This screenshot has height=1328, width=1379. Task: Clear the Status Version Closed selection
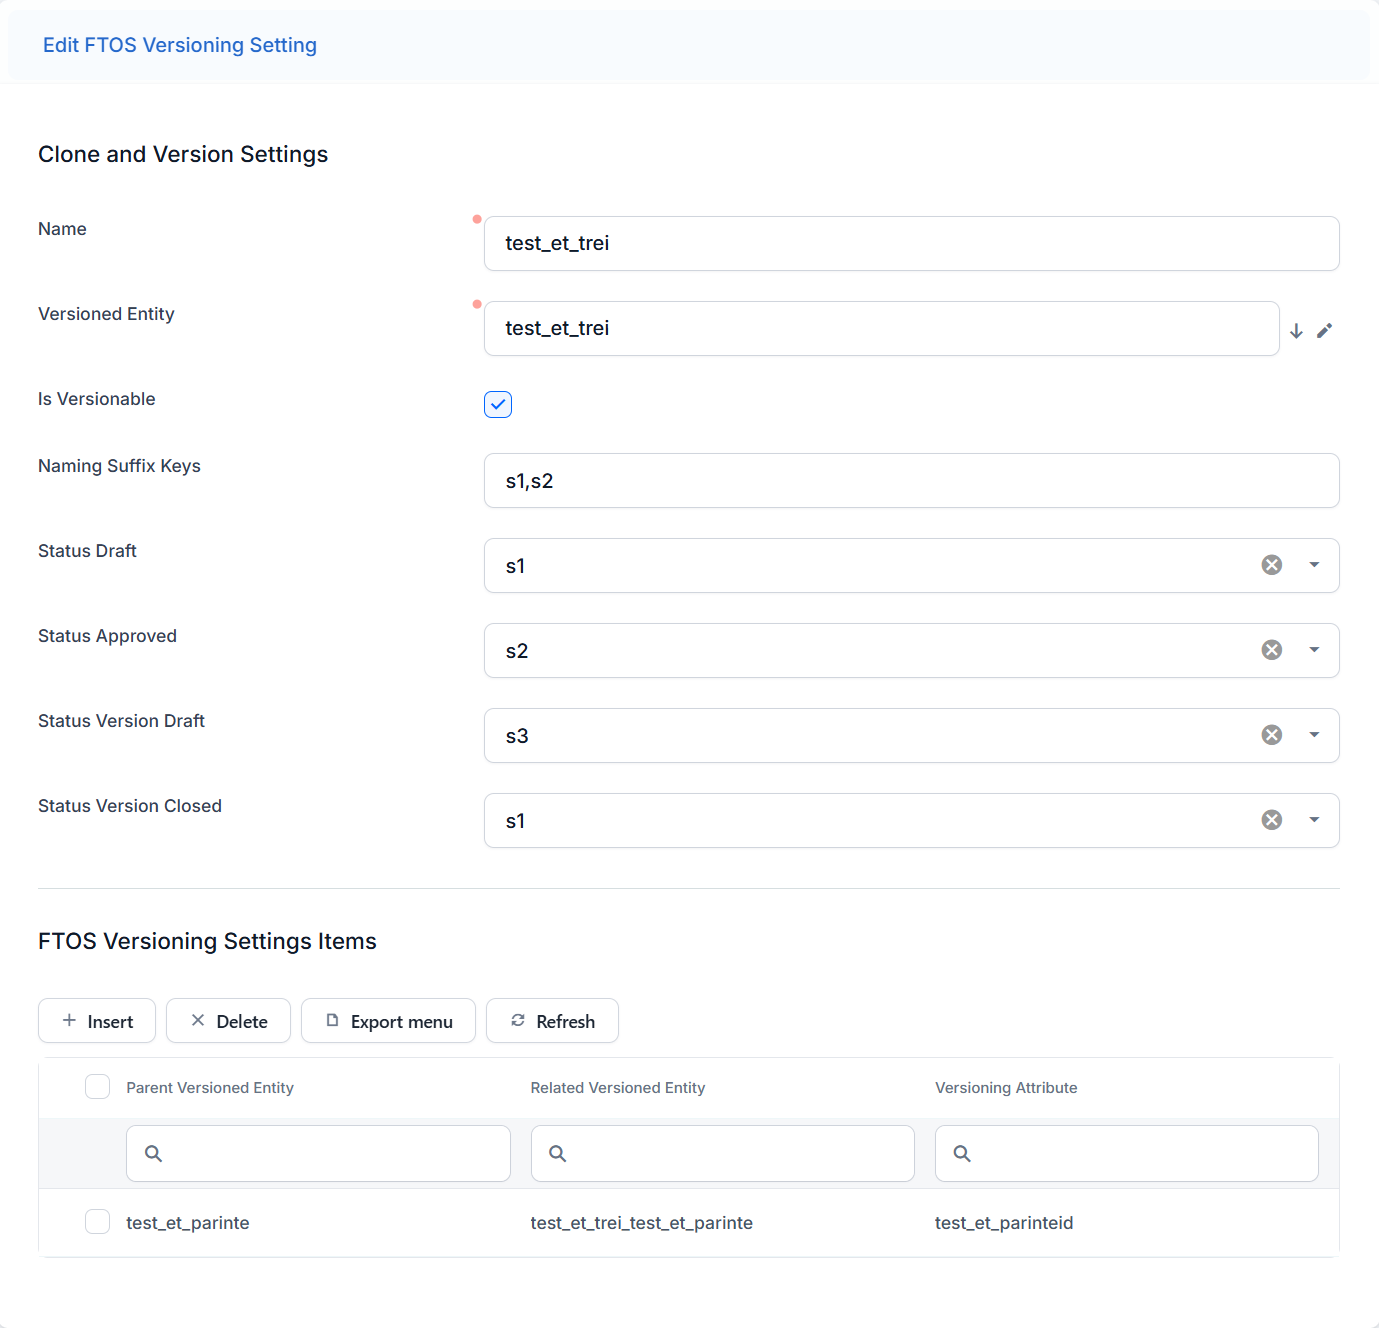coord(1271,820)
